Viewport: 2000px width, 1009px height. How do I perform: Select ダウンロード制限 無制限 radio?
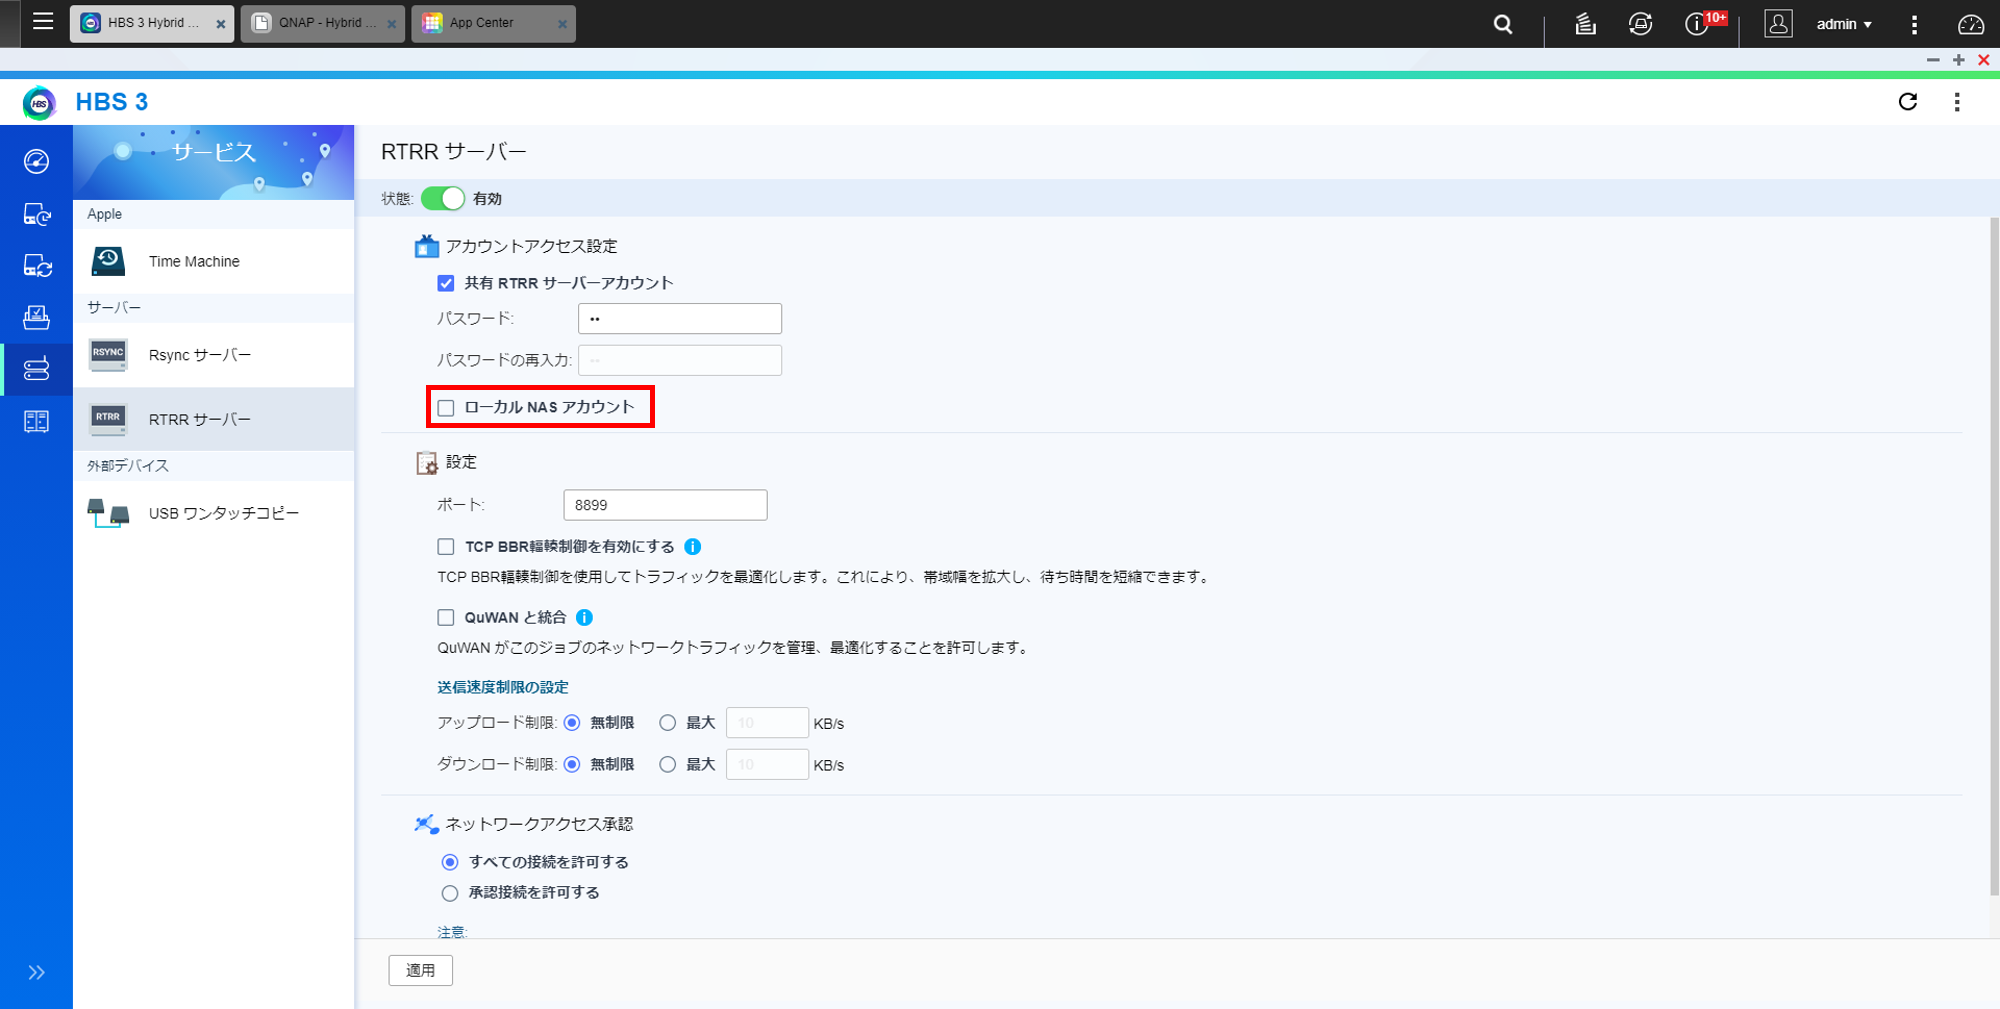(572, 764)
